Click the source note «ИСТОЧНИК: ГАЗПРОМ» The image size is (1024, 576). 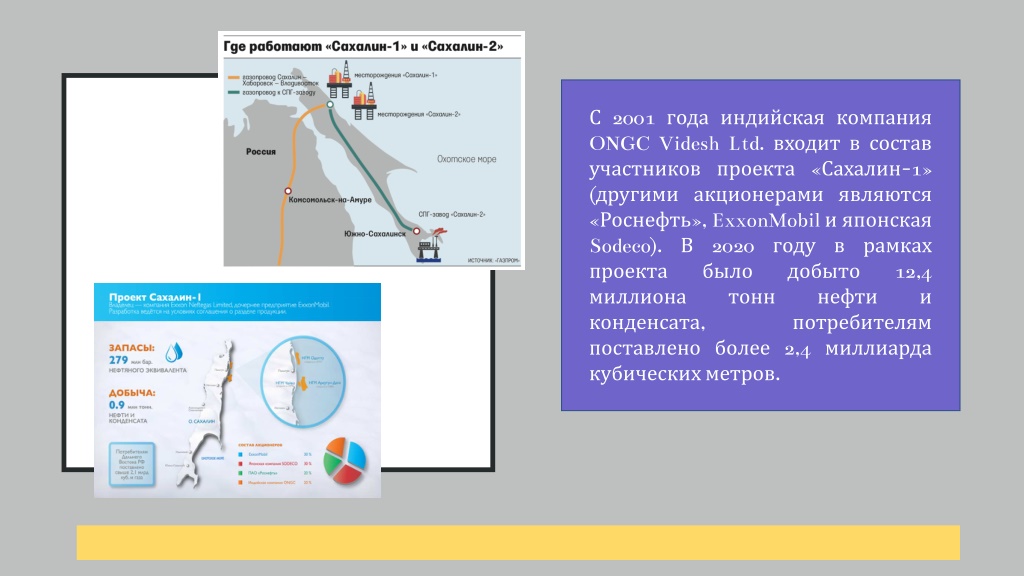494,261
